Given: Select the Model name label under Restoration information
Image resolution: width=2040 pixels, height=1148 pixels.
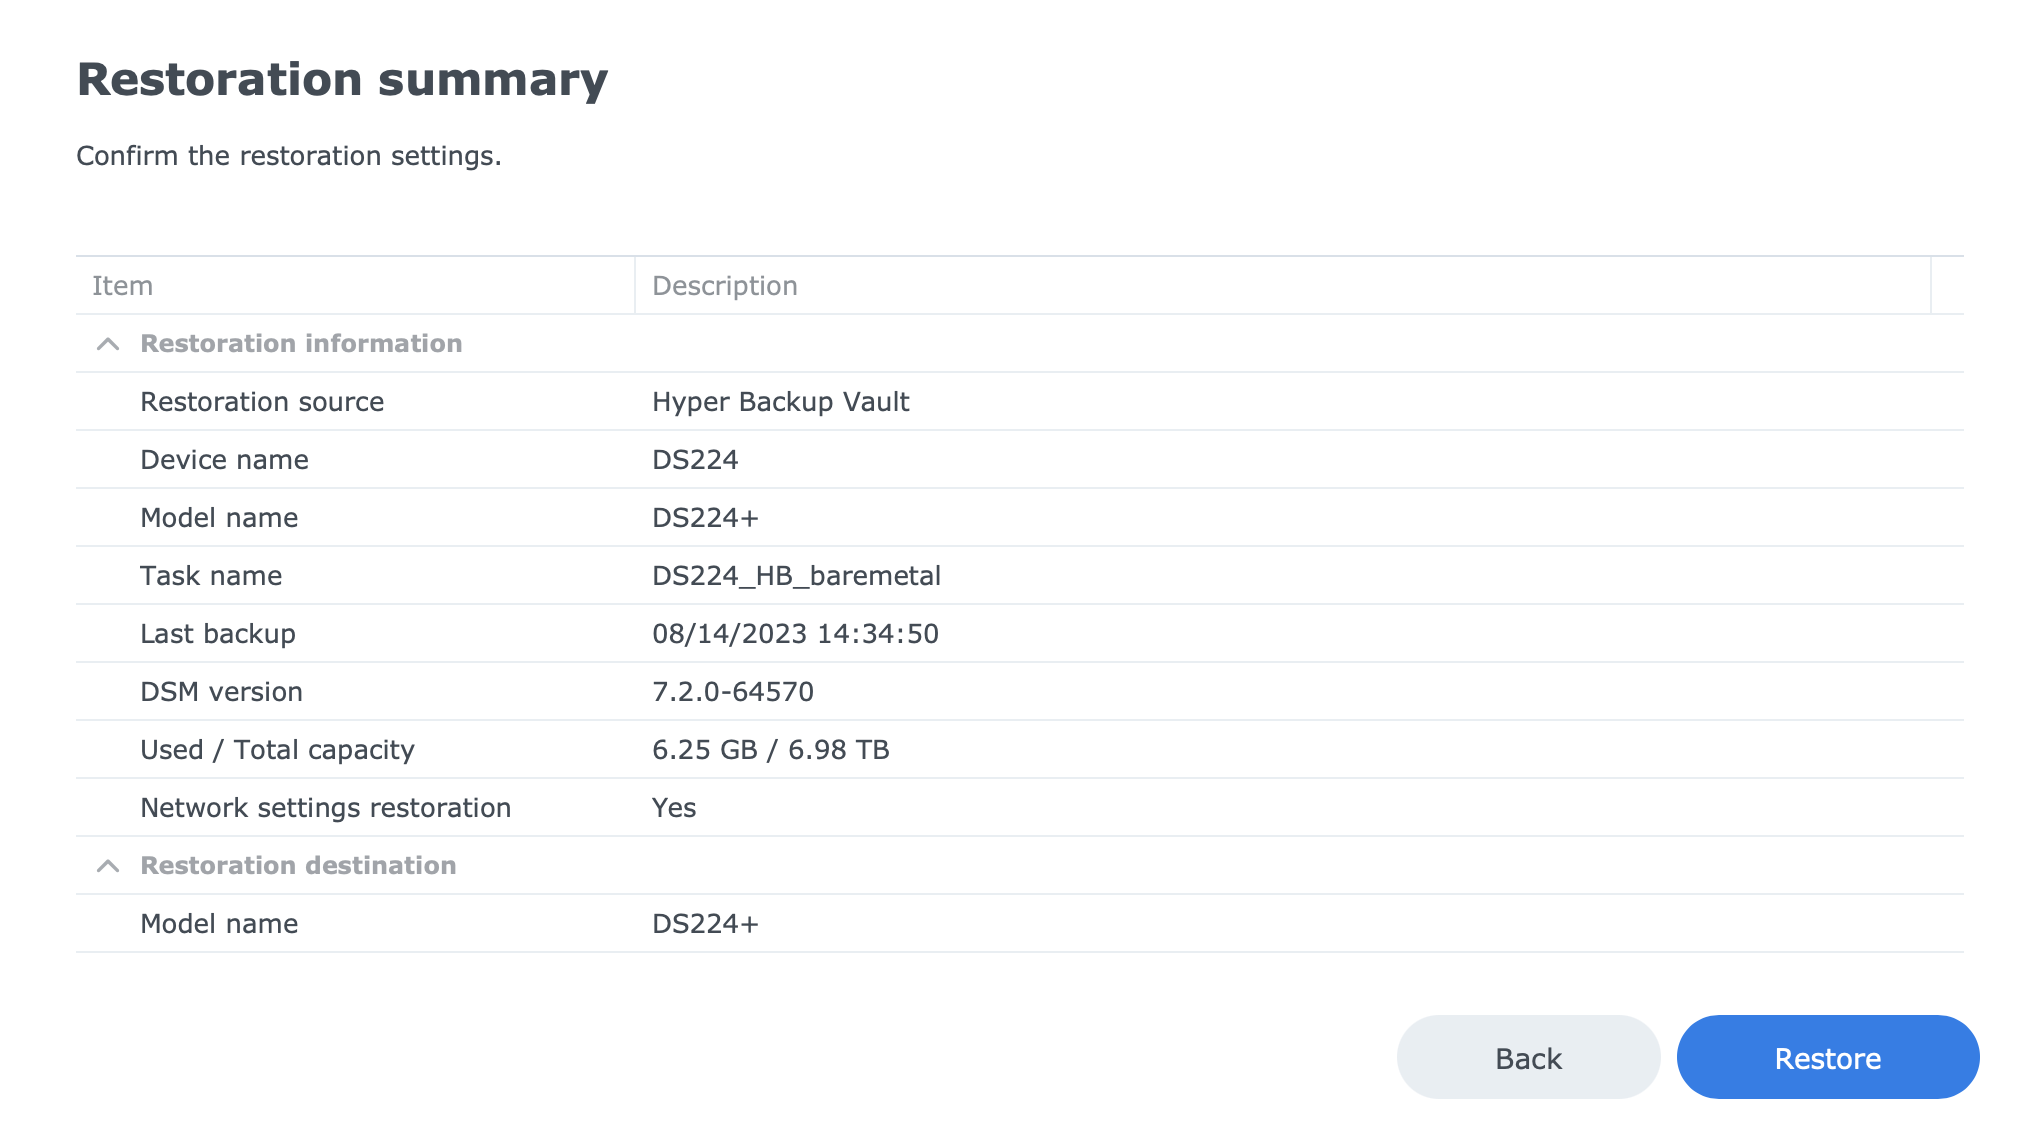Looking at the screenshot, I should coord(219,518).
